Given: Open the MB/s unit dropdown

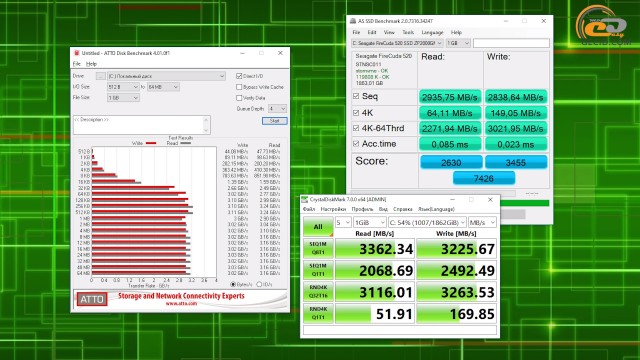Looking at the screenshot, I should pos(482,222).
